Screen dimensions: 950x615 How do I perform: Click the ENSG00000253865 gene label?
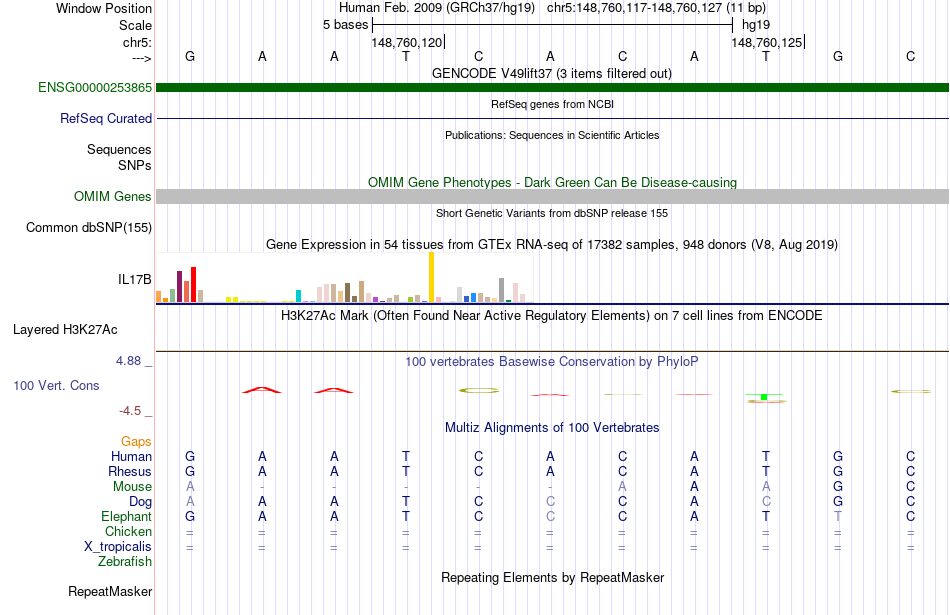(95, 87)
